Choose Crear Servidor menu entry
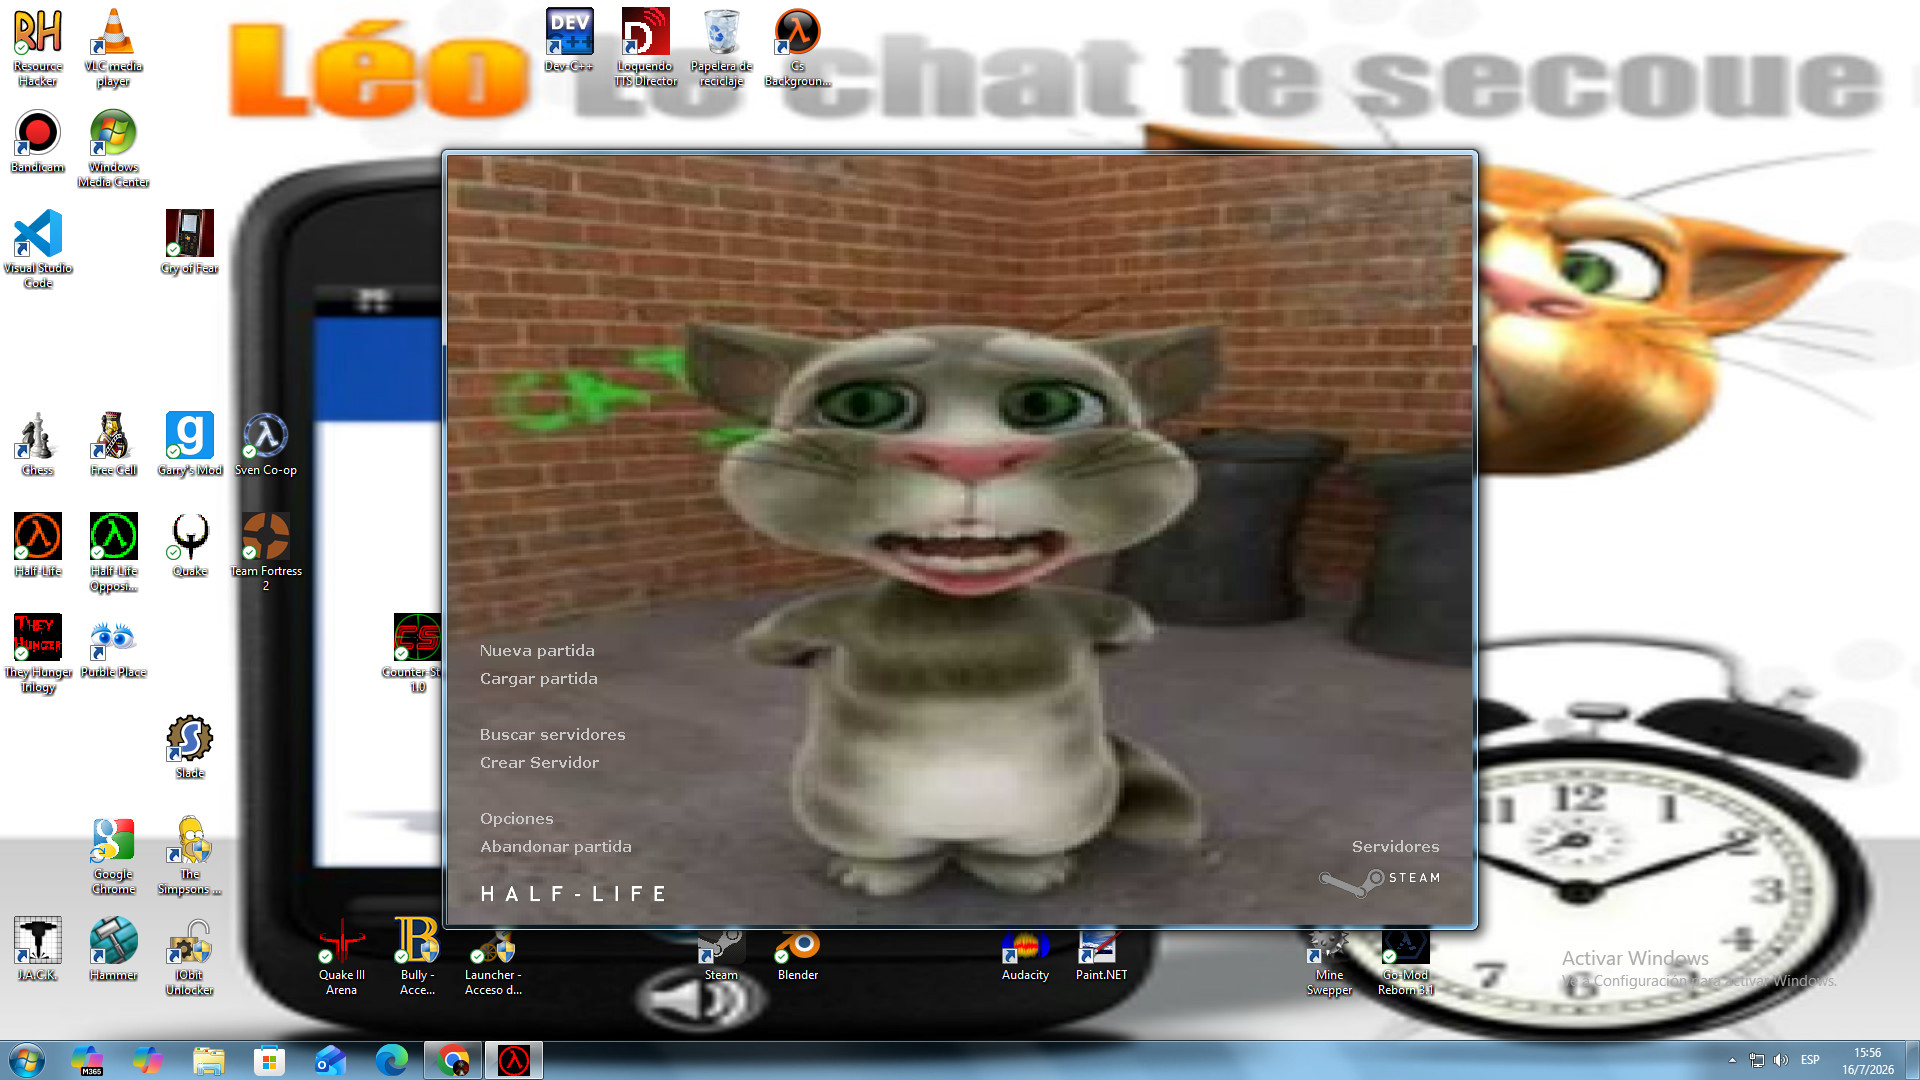The height and width of the screenshot is (1080, 1920). click(539, 763)
